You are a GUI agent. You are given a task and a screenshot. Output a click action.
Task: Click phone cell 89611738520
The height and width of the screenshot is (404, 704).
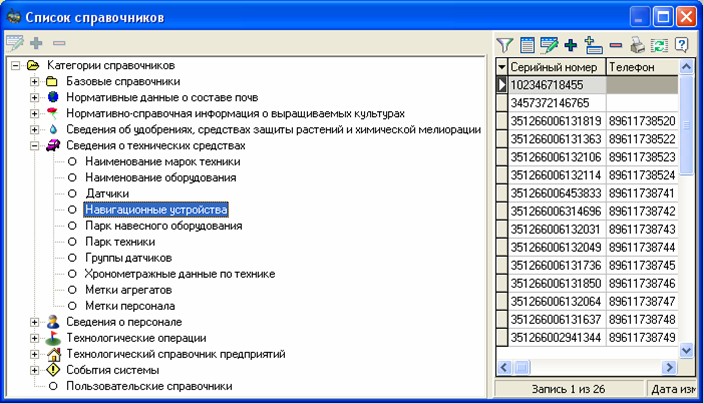point(642,121)
